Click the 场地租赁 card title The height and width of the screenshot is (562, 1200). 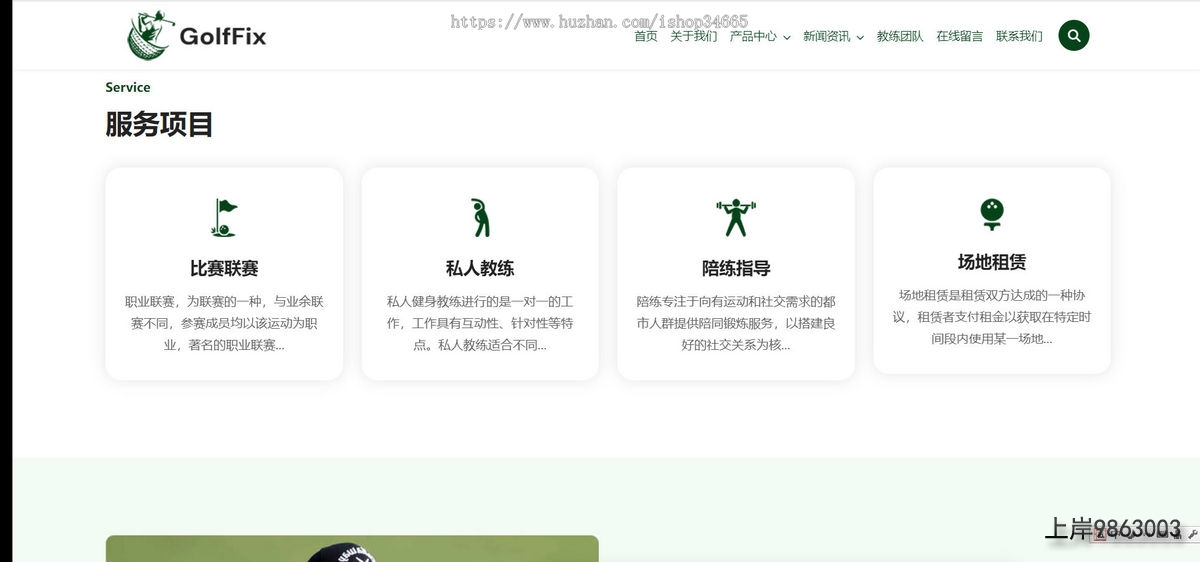point(992,262)
